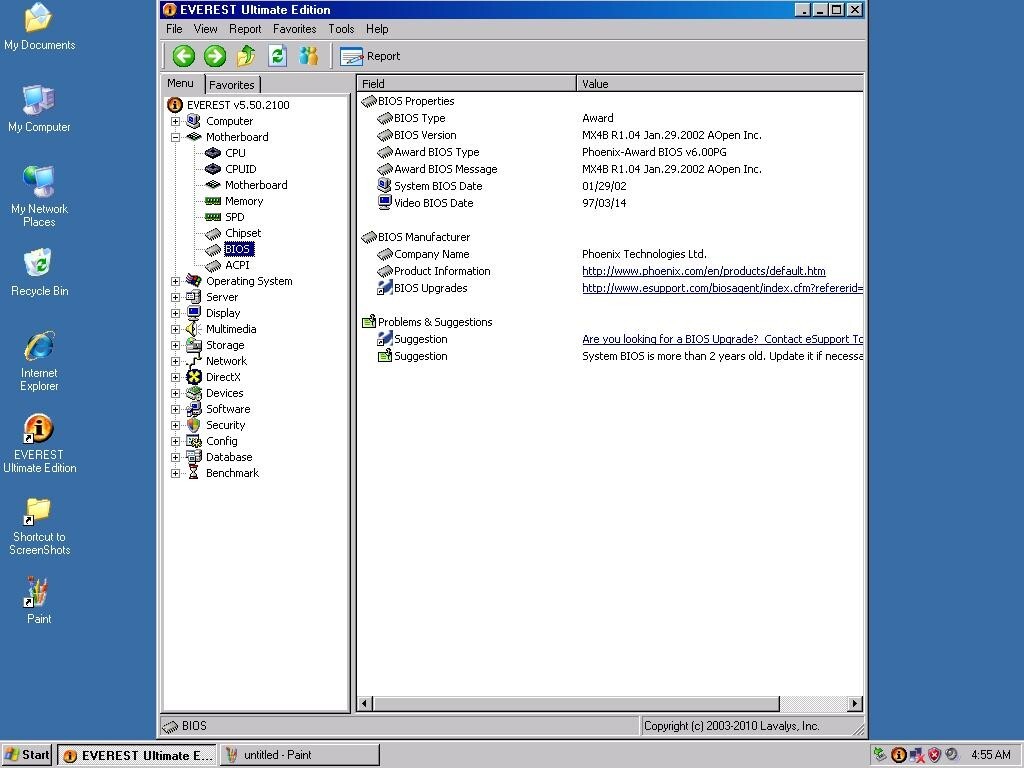The height and width of the screenshot is (768, 1024).
Task: Select the SPD module icon in tree
Action: 213,217
